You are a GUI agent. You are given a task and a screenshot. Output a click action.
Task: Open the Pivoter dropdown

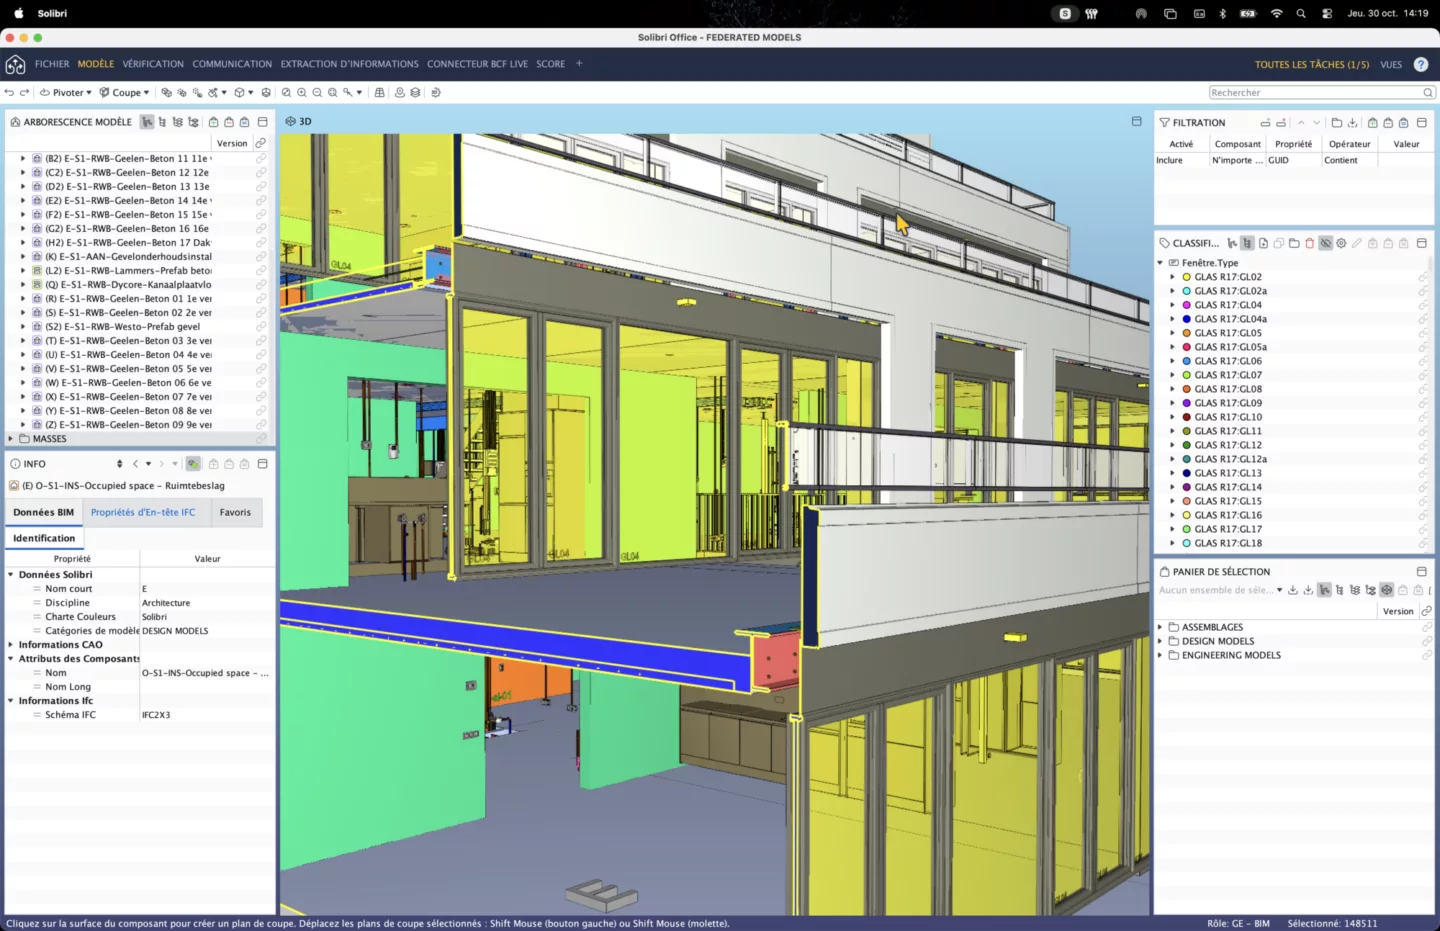(x=67, y=92)
